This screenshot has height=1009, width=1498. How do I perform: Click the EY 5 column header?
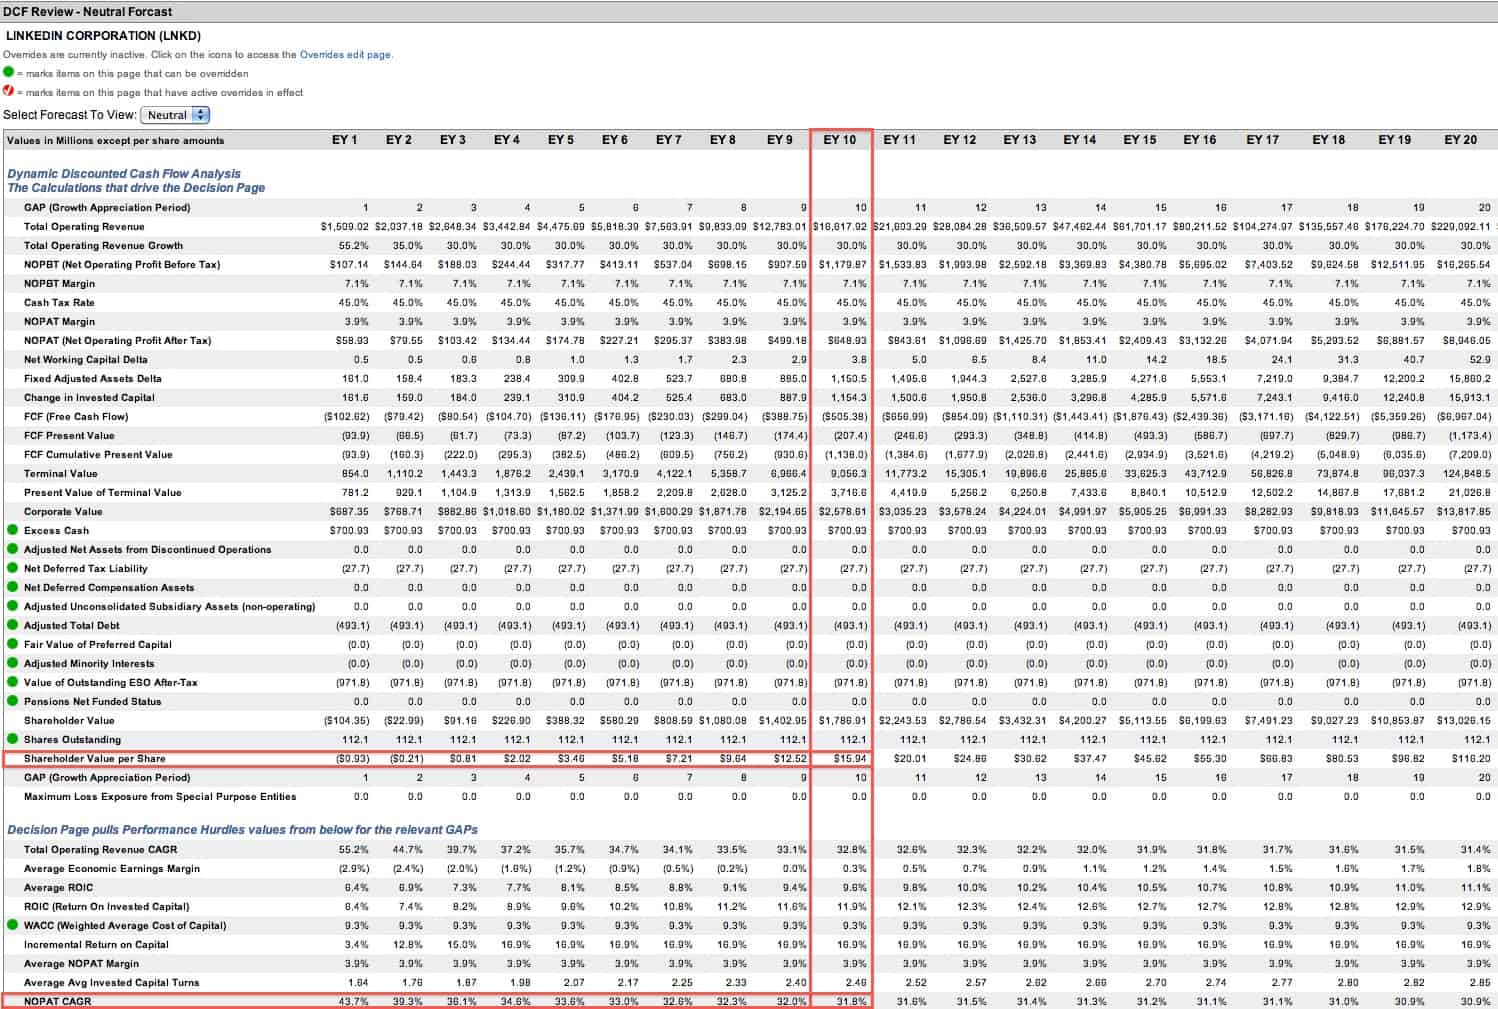[560, 140]
